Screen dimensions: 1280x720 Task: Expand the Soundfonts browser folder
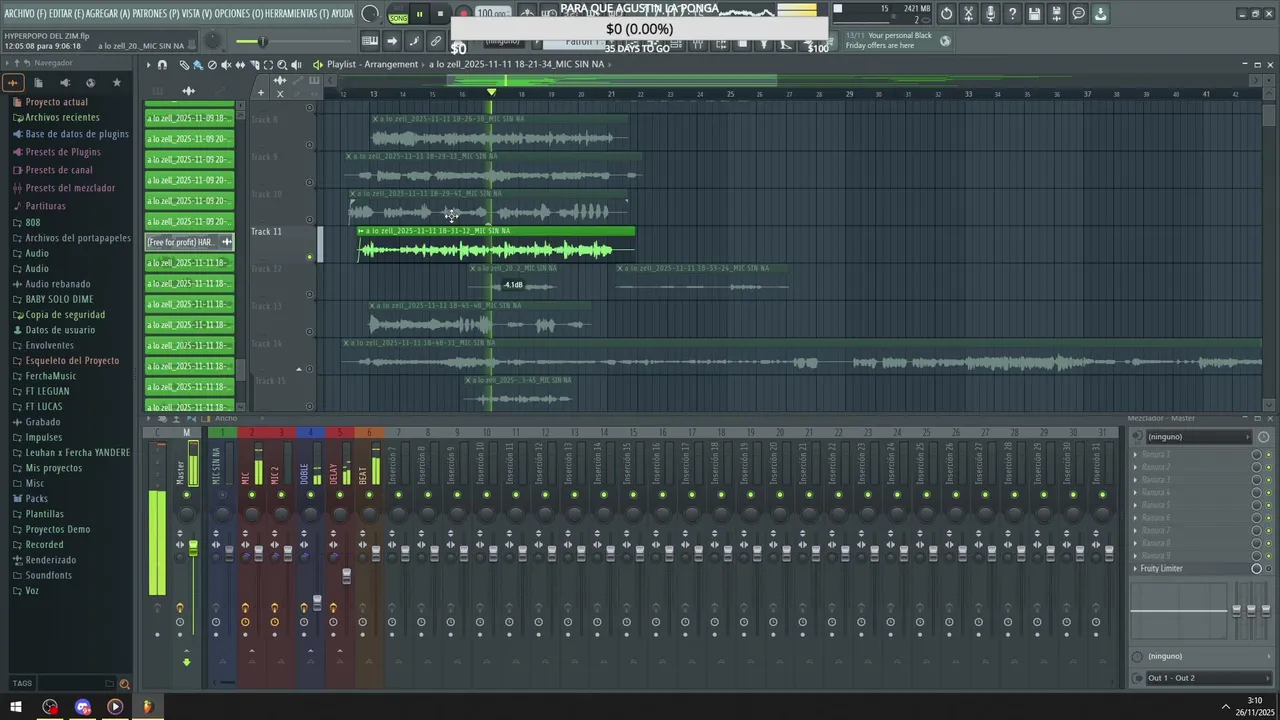(48, 575)
